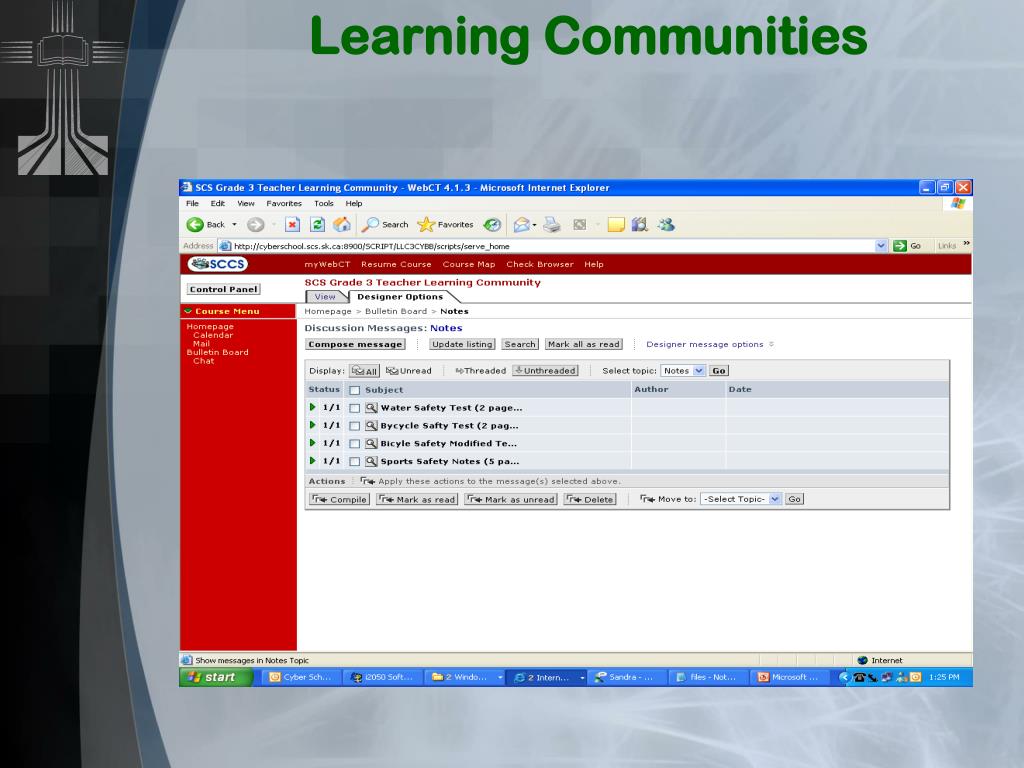Expand the Sports Safety Notes thread triangle
The width and height of the screenshot is (1024, 768).
click(313, 460)
